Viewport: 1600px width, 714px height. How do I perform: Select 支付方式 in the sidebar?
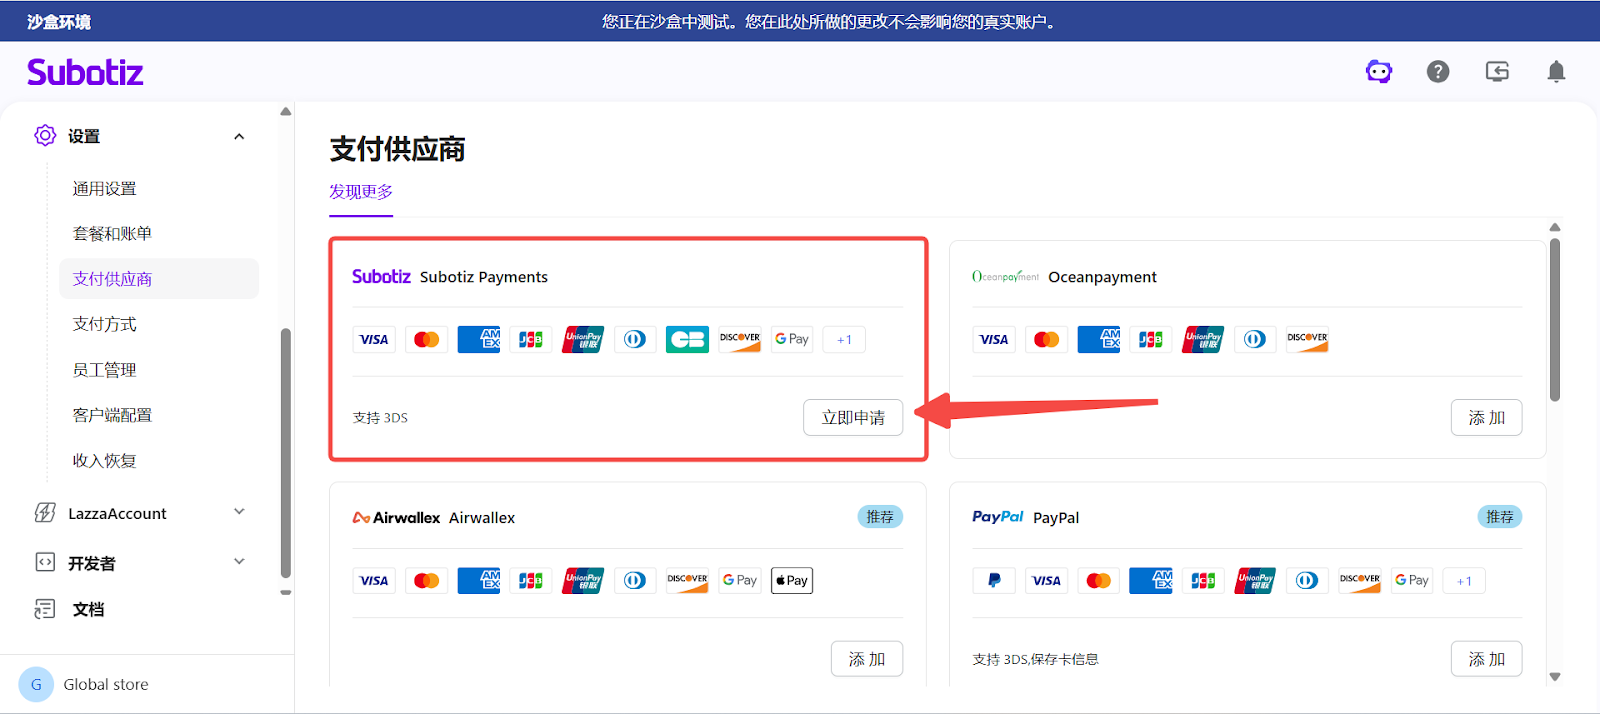click(104, 324)
